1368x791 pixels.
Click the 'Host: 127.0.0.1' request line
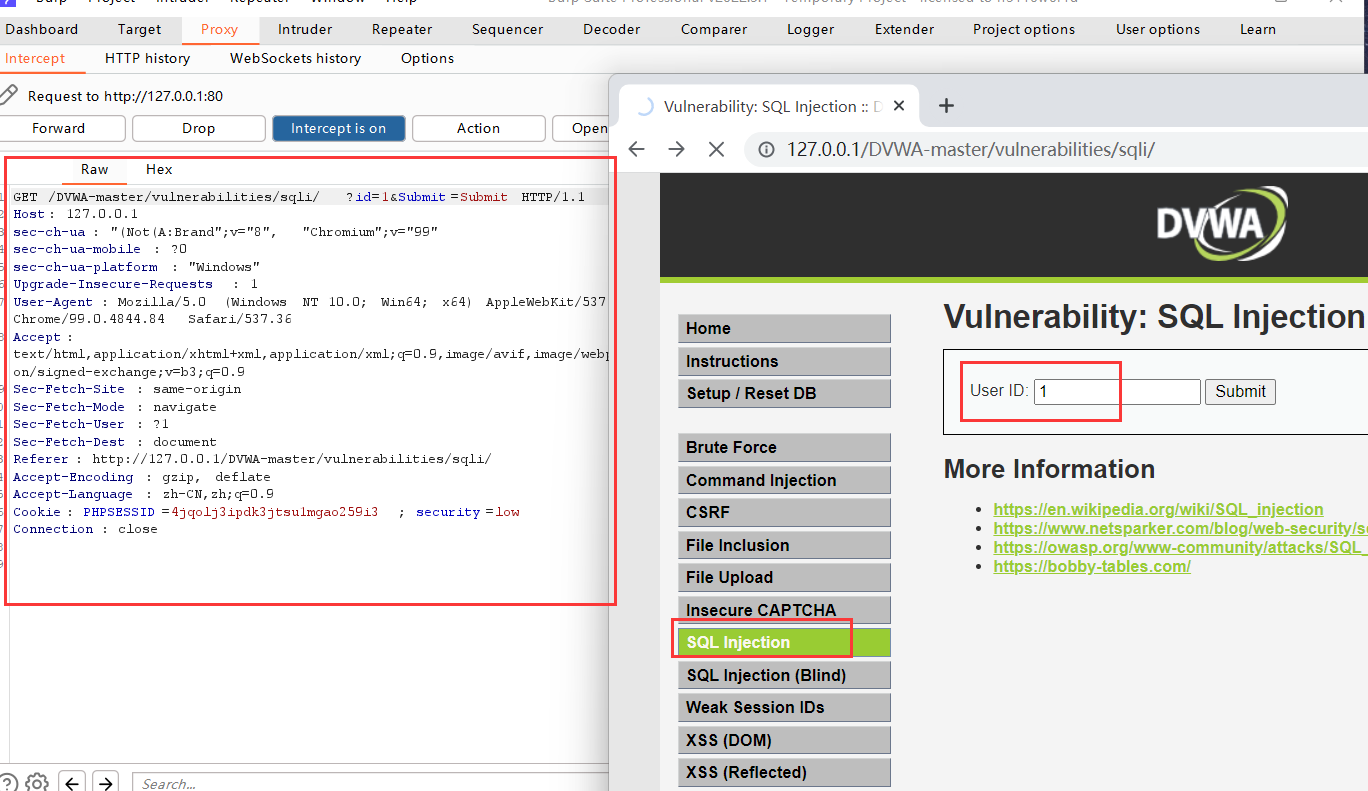[x=75, y=214]
